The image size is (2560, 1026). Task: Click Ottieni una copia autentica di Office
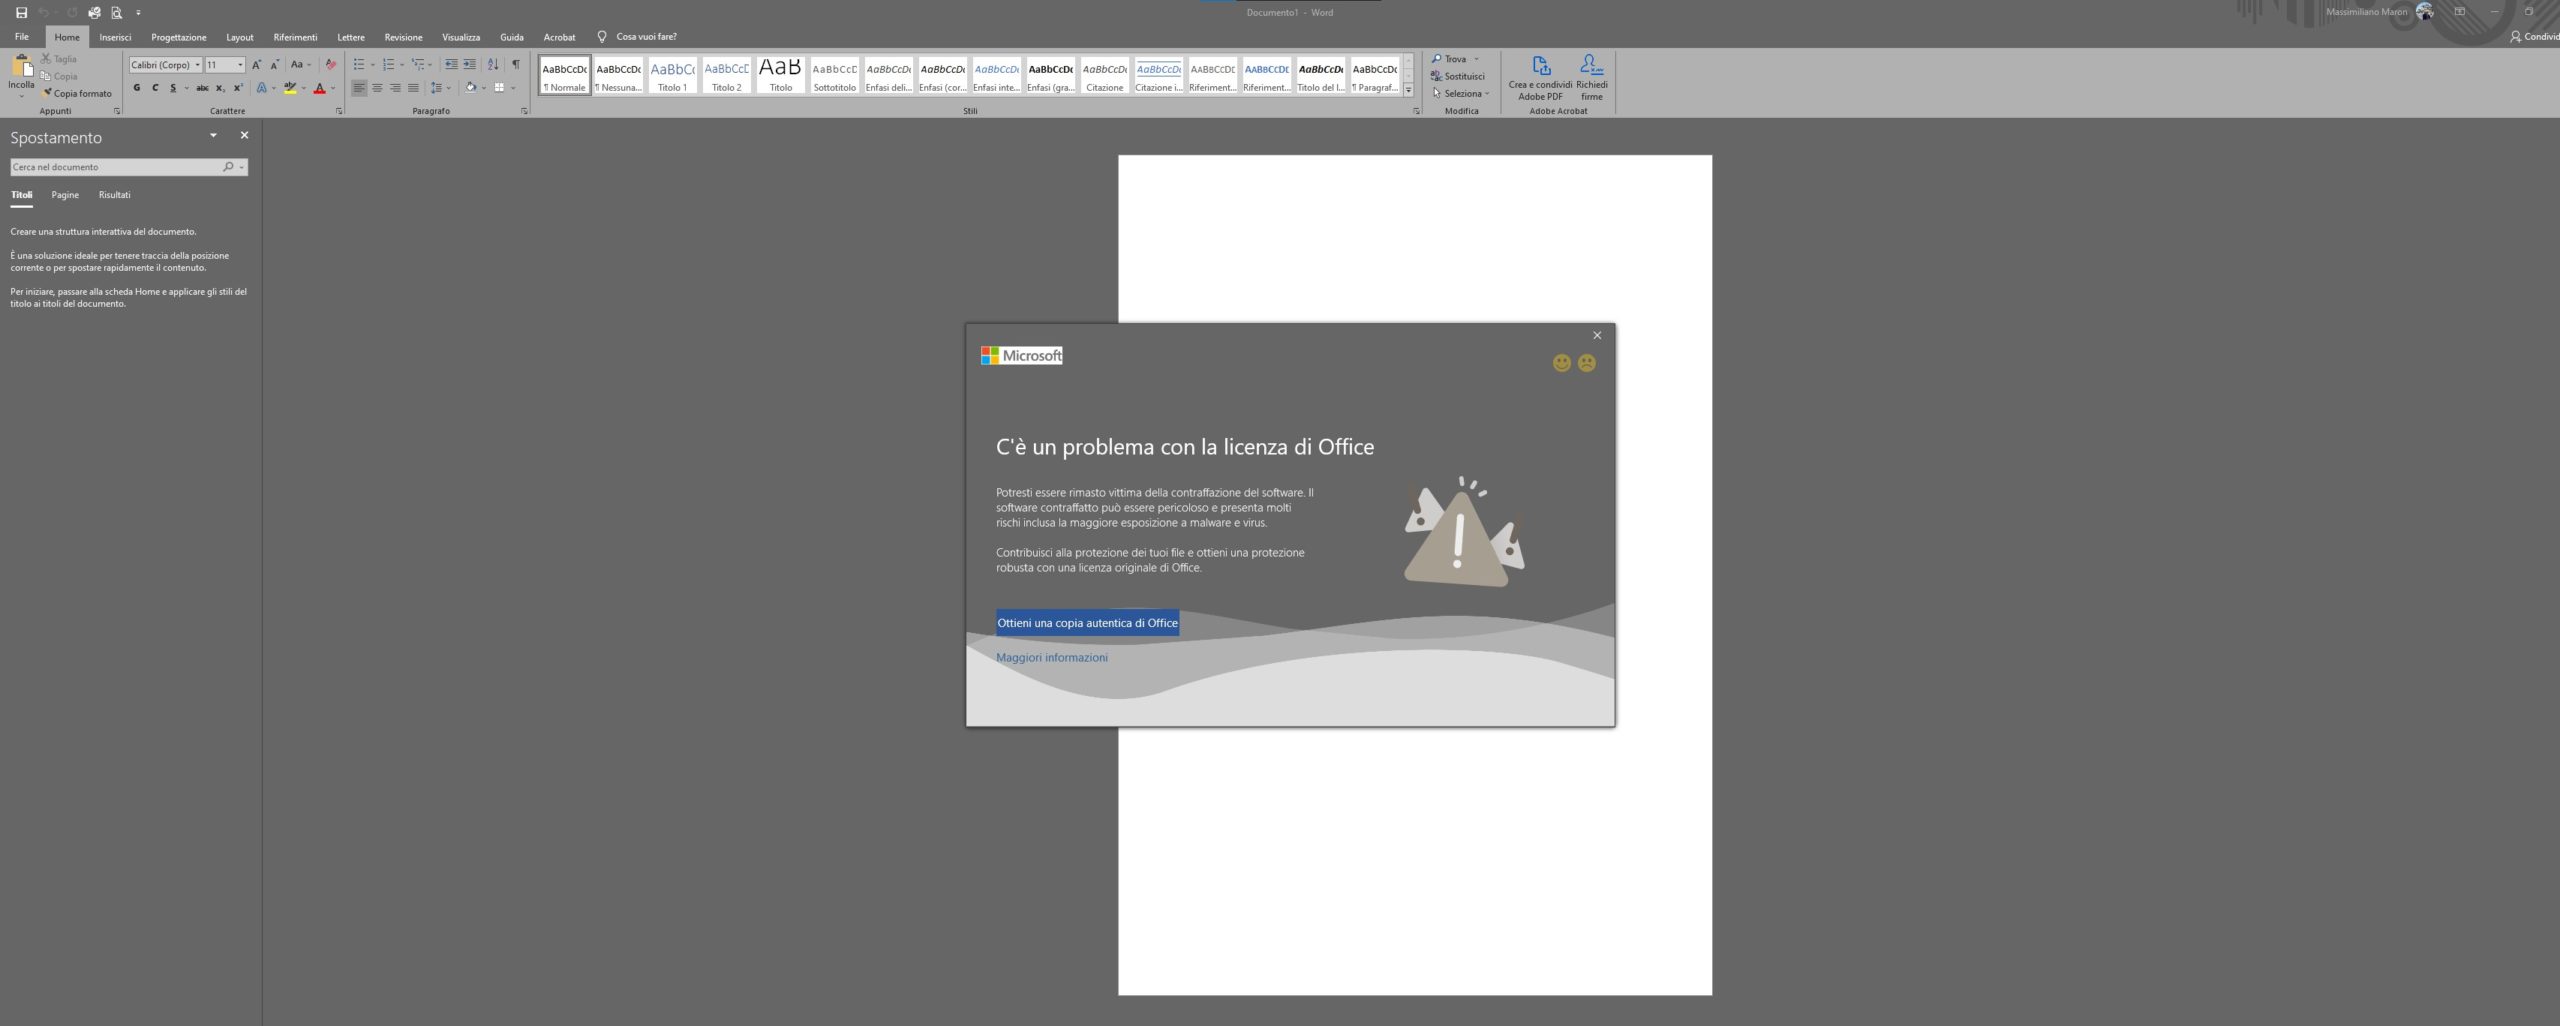click(1087, 623)
